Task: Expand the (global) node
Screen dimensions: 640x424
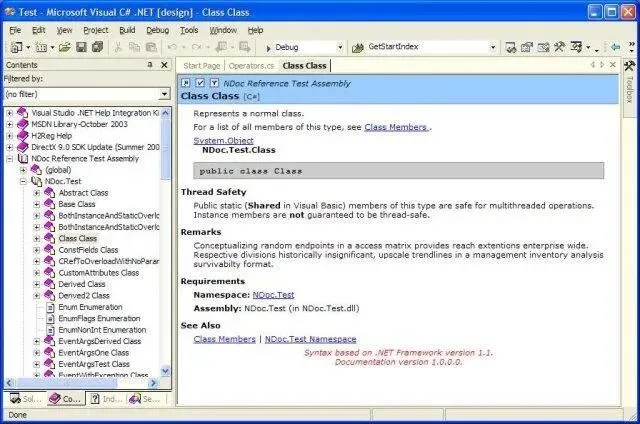Action: click(23, 170)
